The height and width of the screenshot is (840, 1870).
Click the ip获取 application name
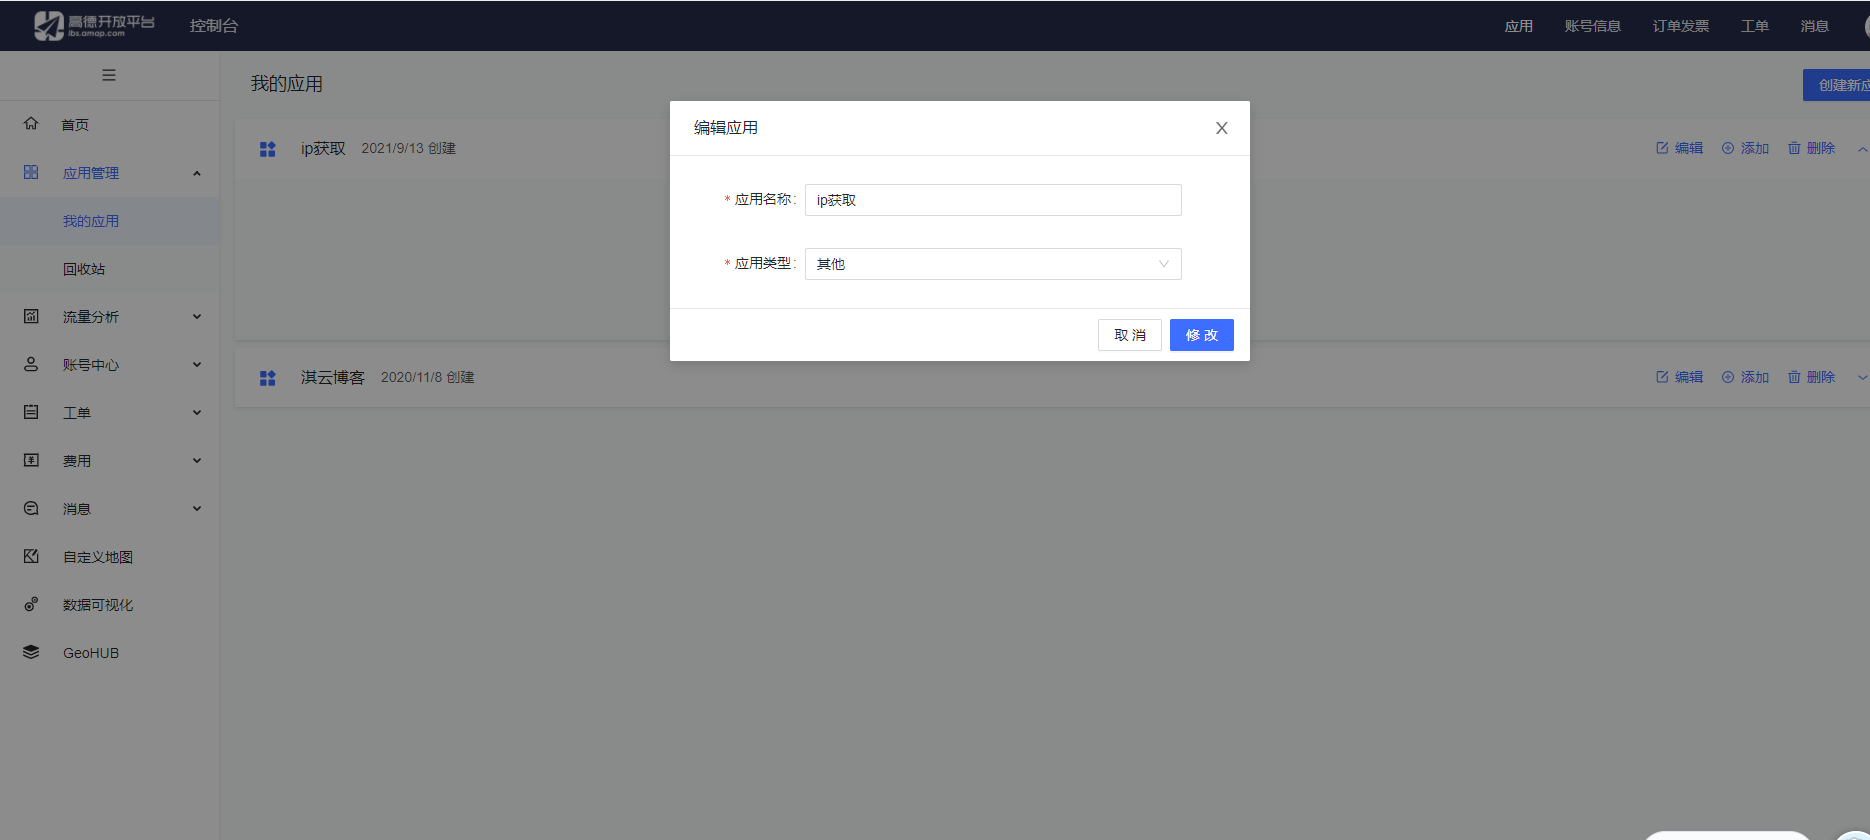[x=323, y=148]
